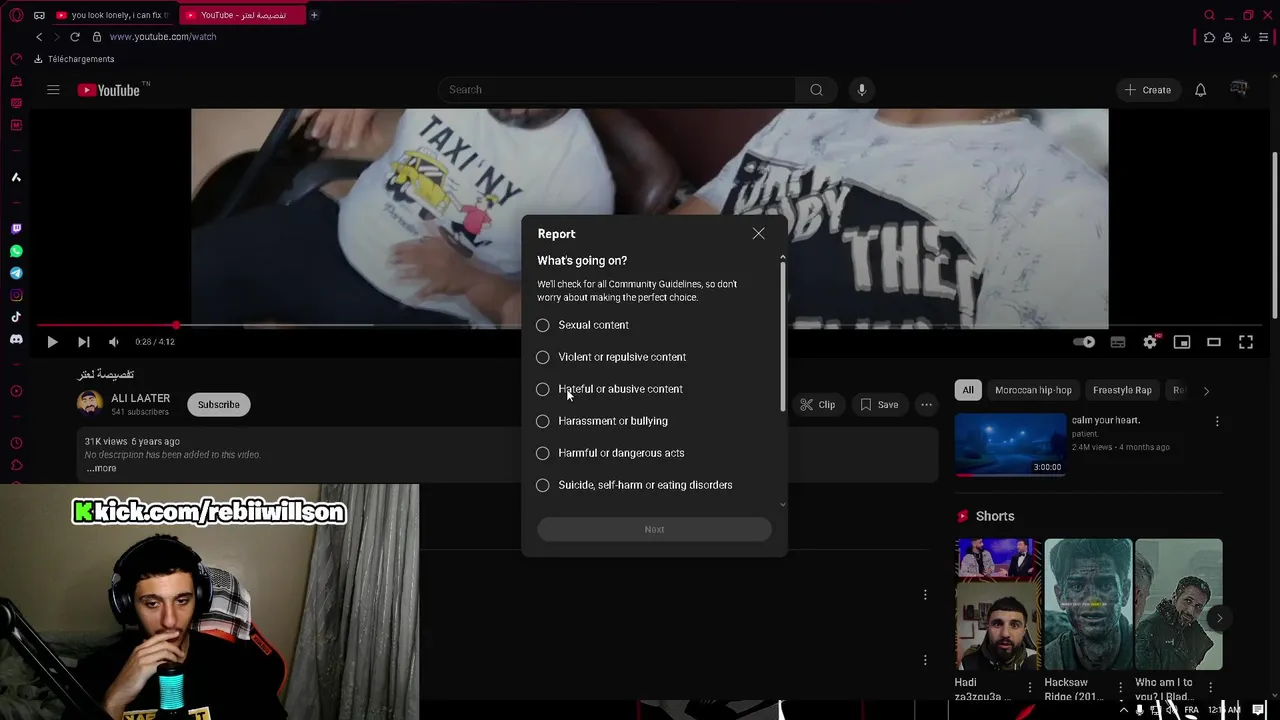1280x720 pixels.
Task: Show more filter chips arrow
Action: [x=1206, y=391]
